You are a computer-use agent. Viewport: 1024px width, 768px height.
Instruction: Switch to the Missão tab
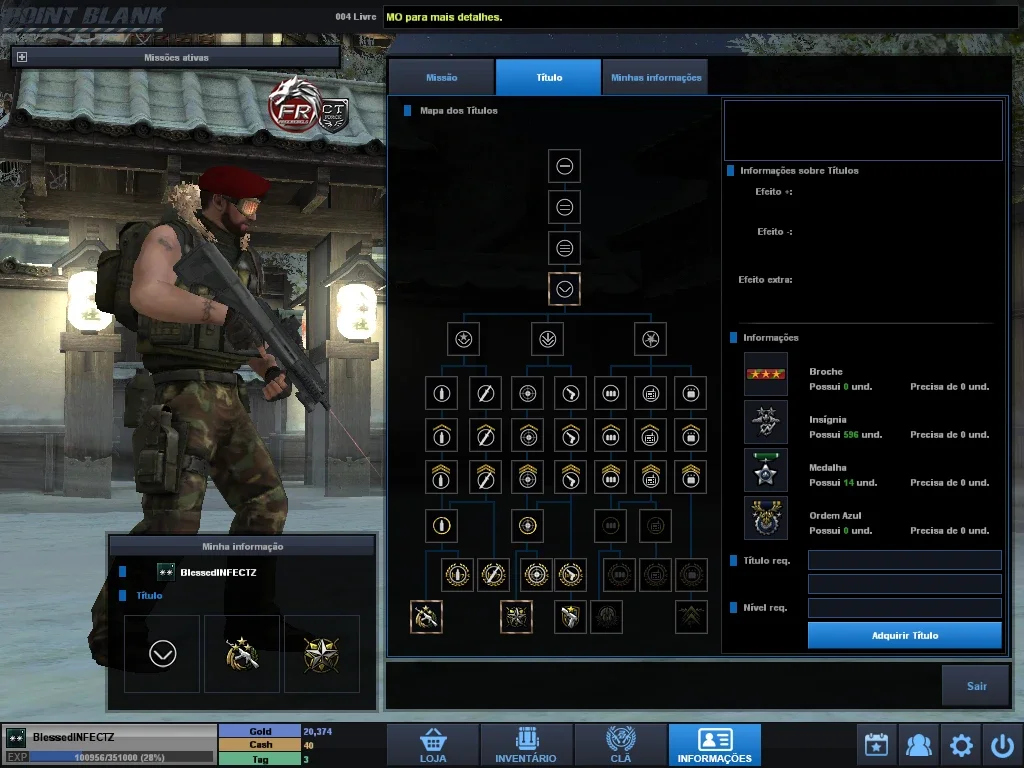point(441,77)
